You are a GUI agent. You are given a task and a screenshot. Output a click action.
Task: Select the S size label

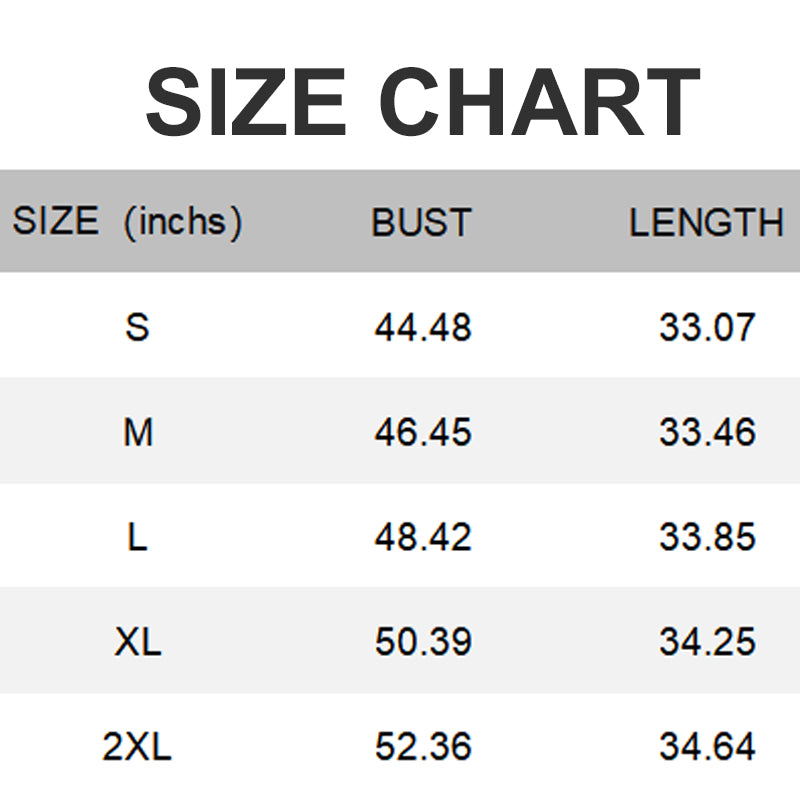(x=137, y=327)
